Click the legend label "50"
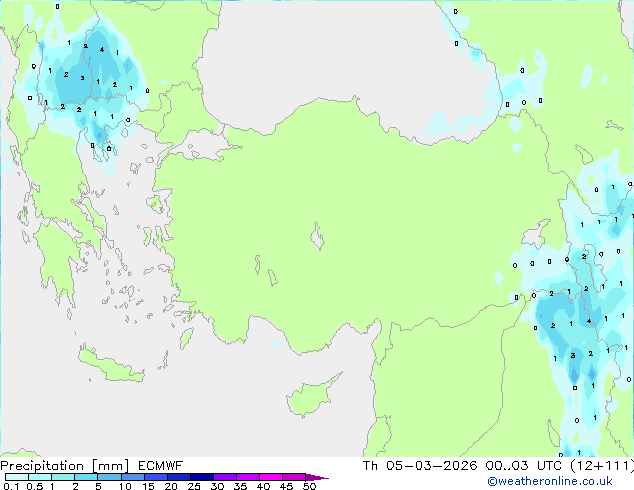 pyautogui.click(x=309, y=486)
